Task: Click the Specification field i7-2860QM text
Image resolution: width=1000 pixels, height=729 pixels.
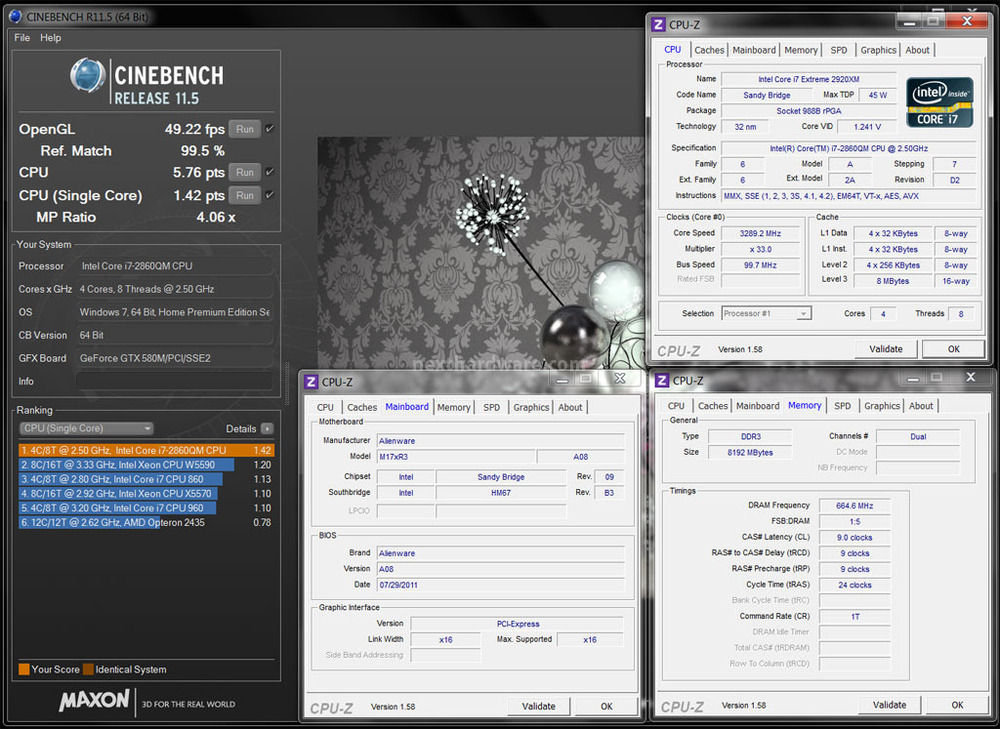Action: [x=848, y=148]
